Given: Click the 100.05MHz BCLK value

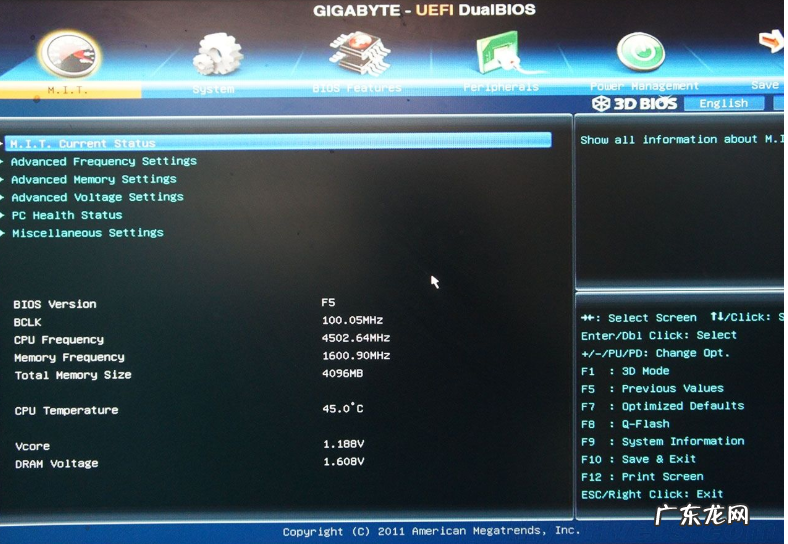Looking at the screenshot, I should (352, 320).
